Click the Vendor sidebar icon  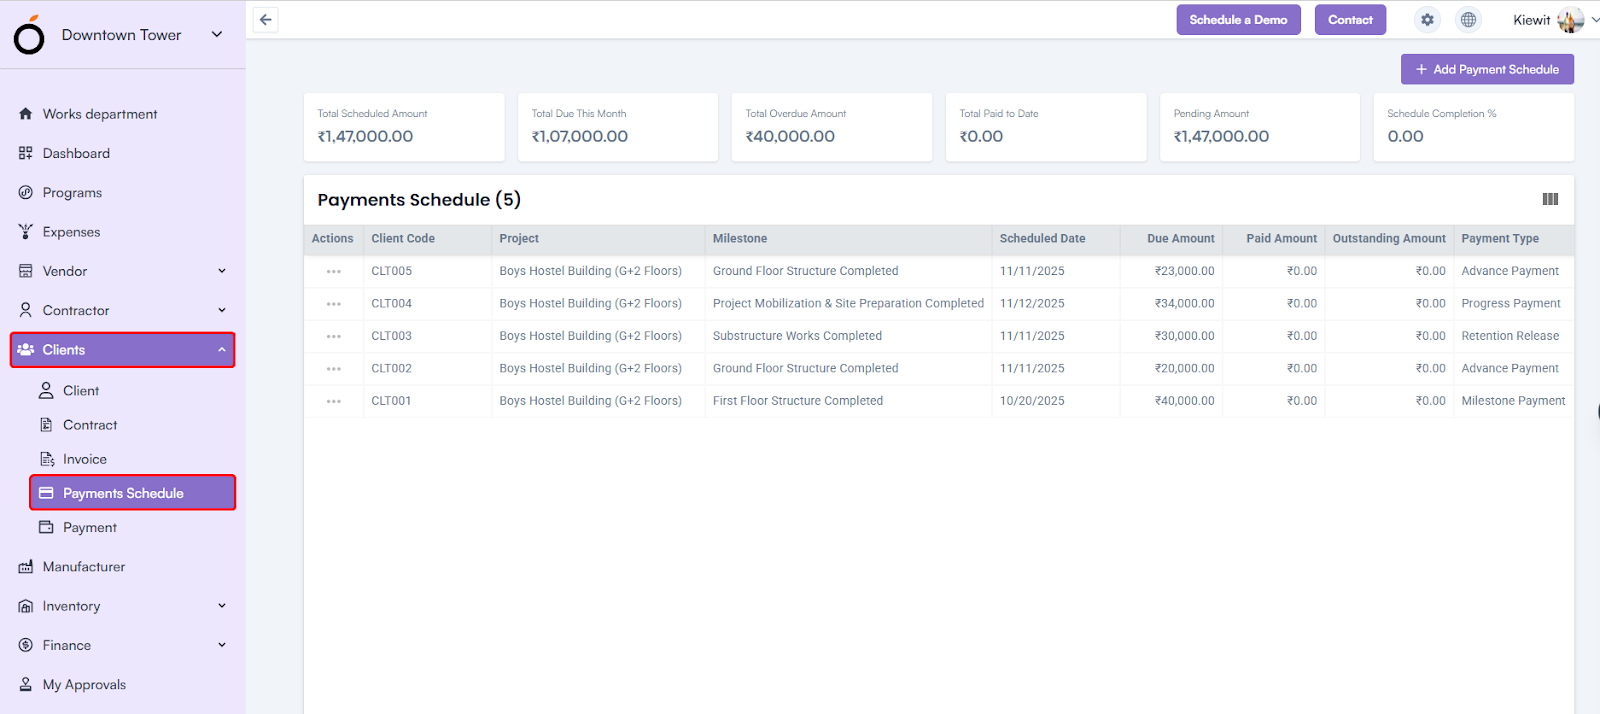[x=26, y=271]
